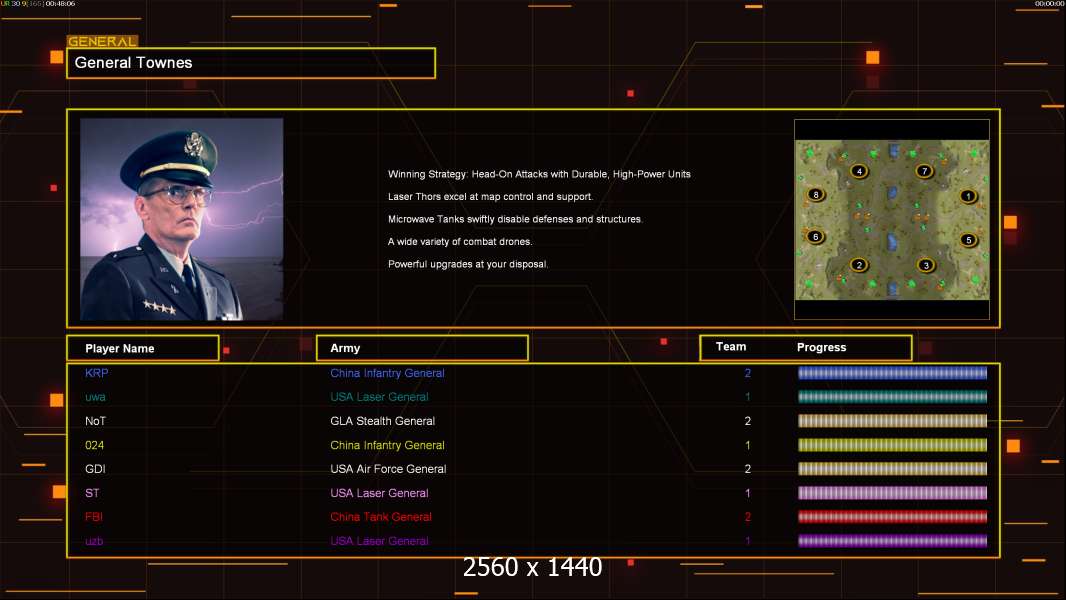
Task: Click the Powerful upgrades description line
Action: pyautogui.click(x=468, y=264)
